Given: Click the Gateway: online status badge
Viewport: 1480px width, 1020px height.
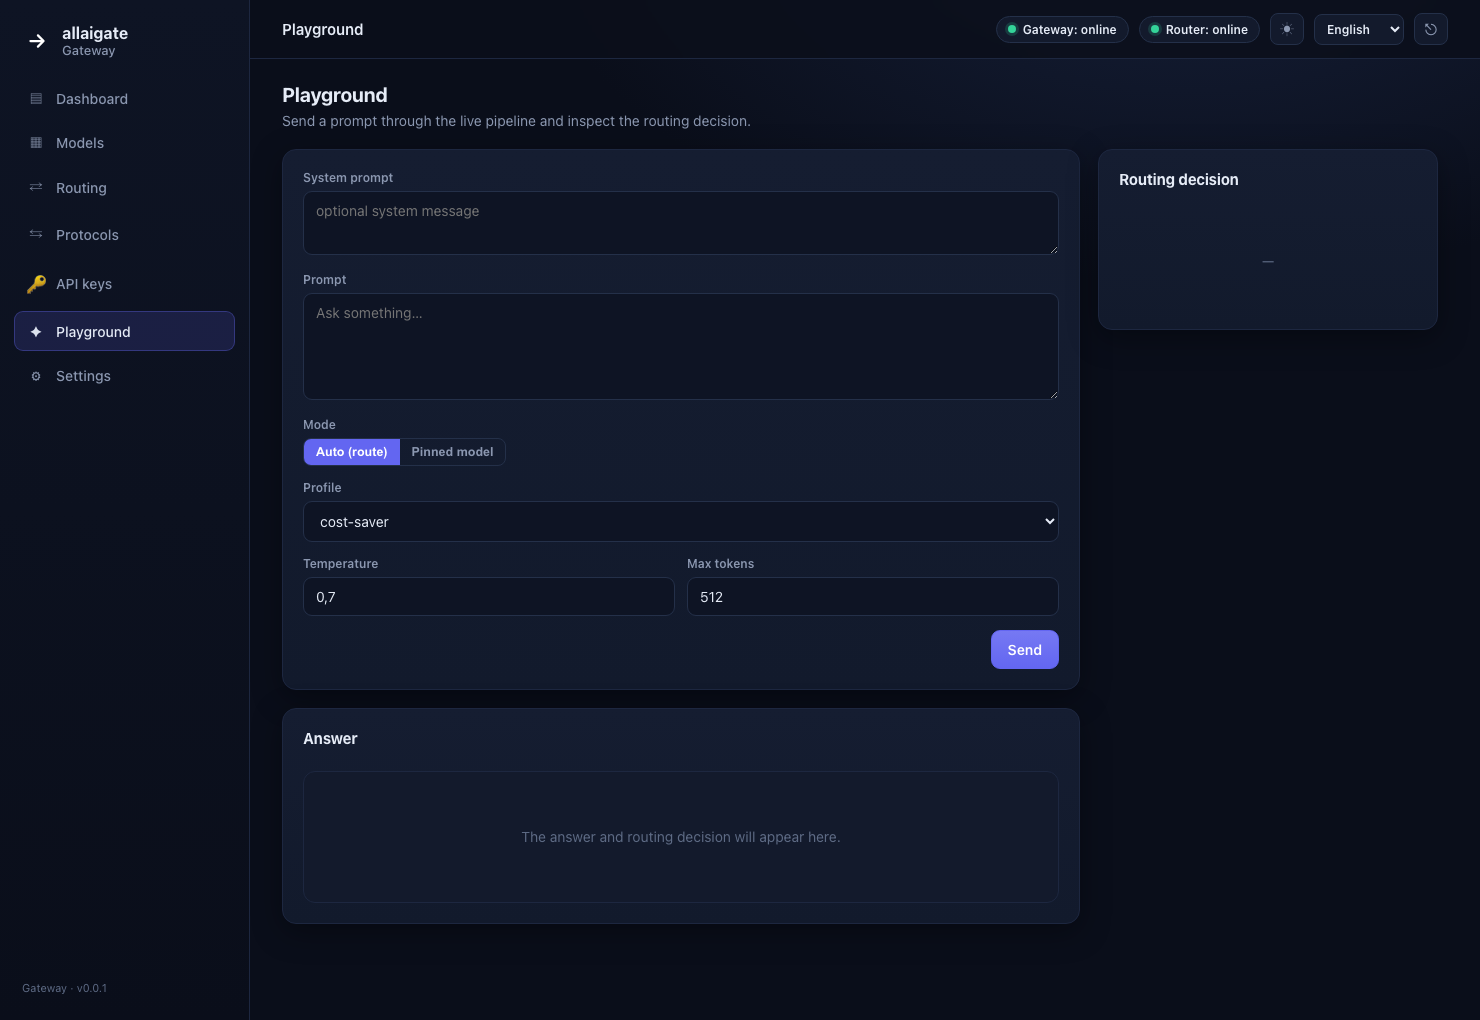Looking at the screenshot, I should pos(1062,29).
